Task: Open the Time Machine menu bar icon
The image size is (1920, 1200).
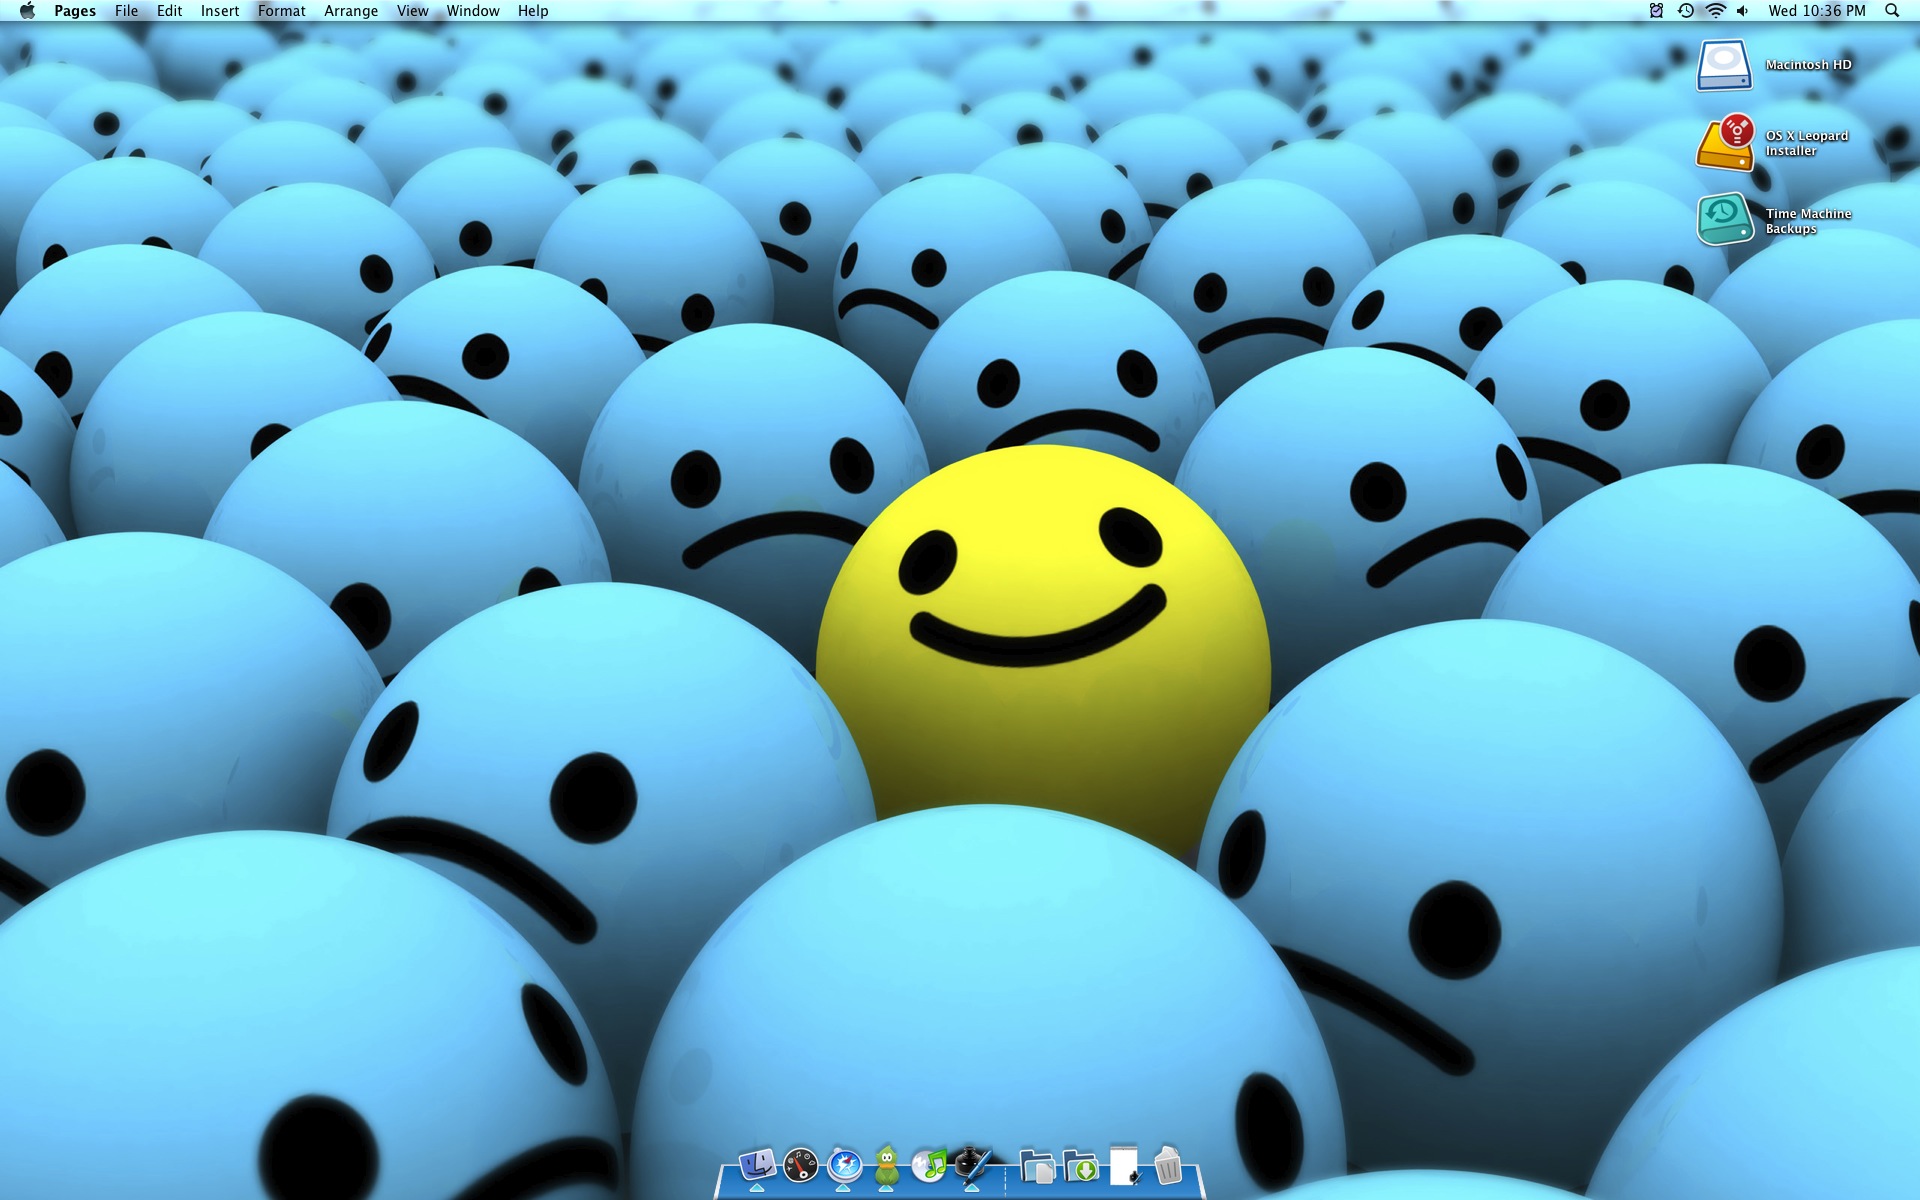Action: click(1686, 11)
